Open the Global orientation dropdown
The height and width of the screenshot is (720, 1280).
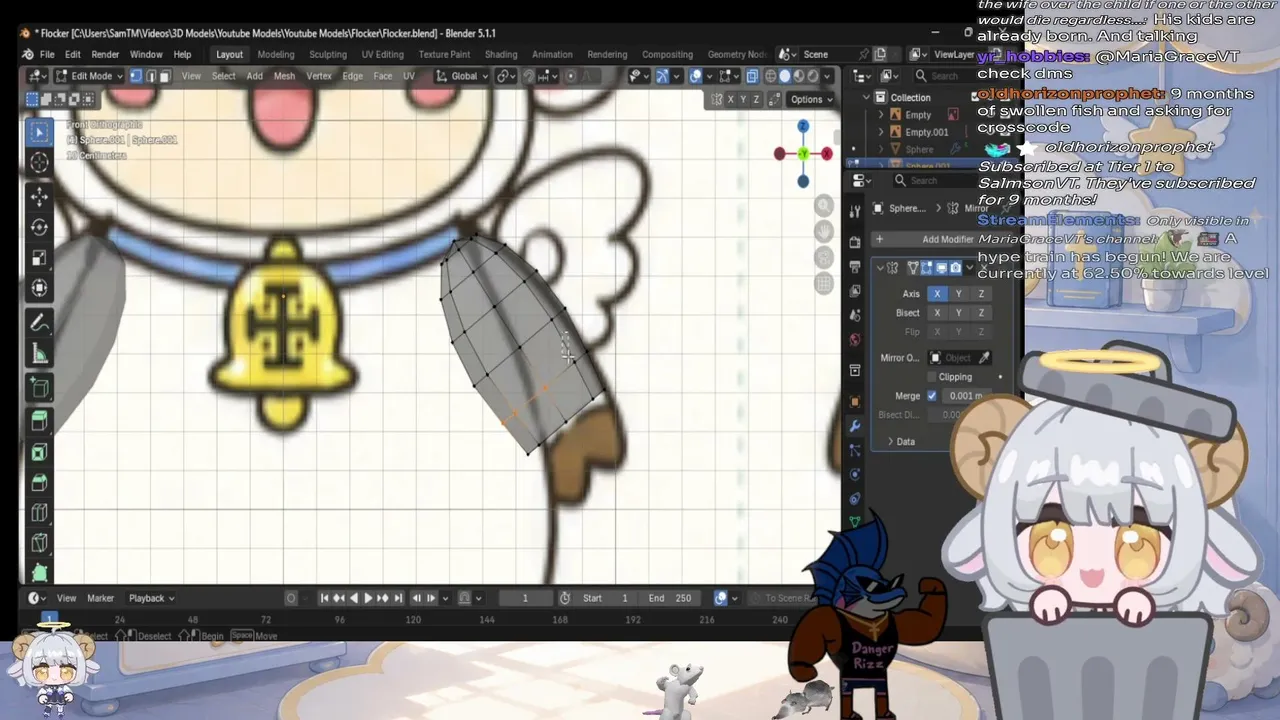[x=464, y=76]
